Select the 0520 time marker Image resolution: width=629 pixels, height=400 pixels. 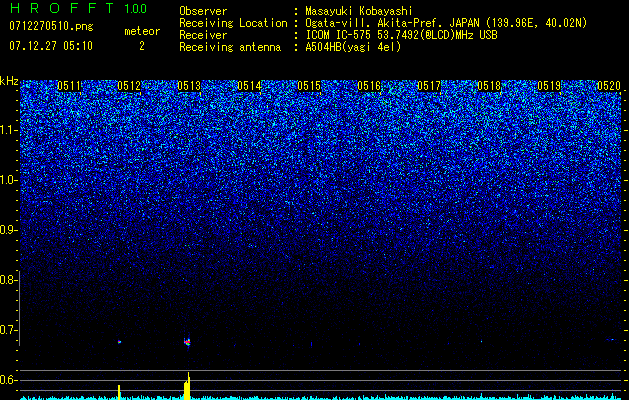click(x=609, y=86)
